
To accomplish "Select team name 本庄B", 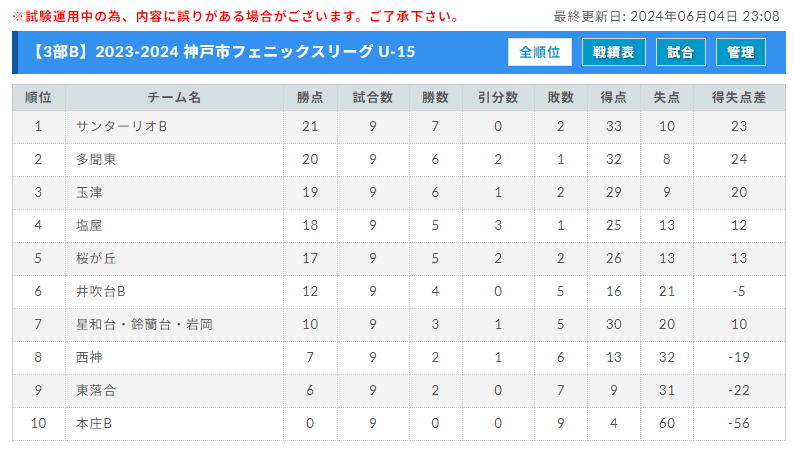I will [x=94, y=423].
